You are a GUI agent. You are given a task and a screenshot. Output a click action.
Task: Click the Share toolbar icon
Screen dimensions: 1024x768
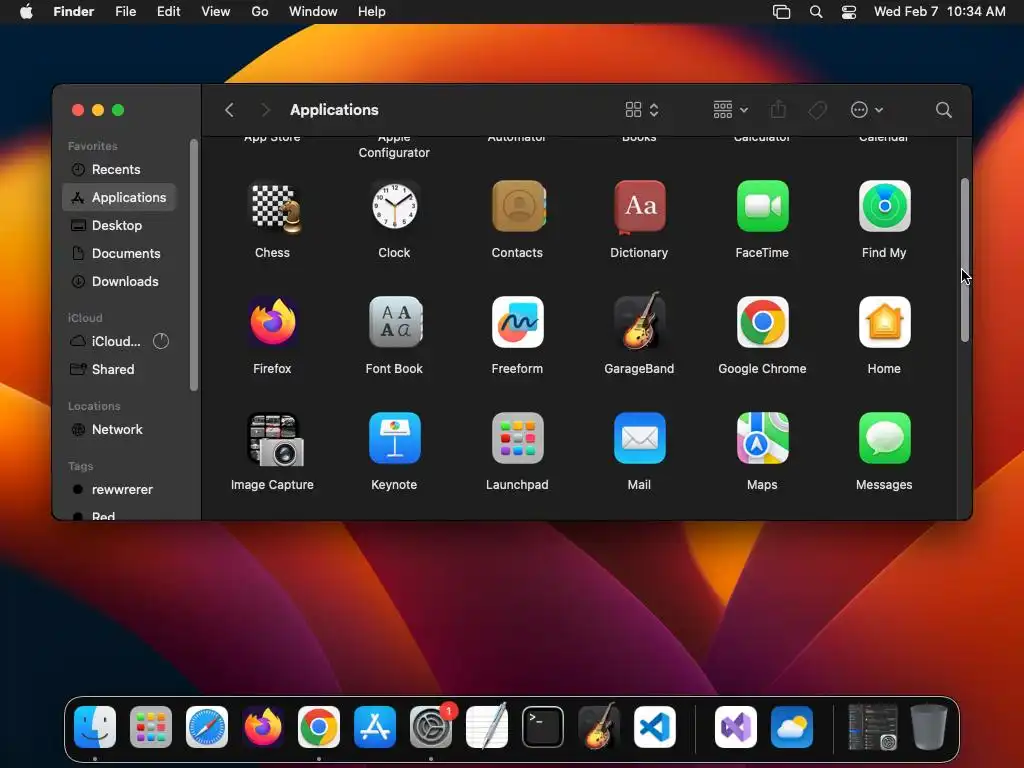pyautogui.click(x=778, y=109)
